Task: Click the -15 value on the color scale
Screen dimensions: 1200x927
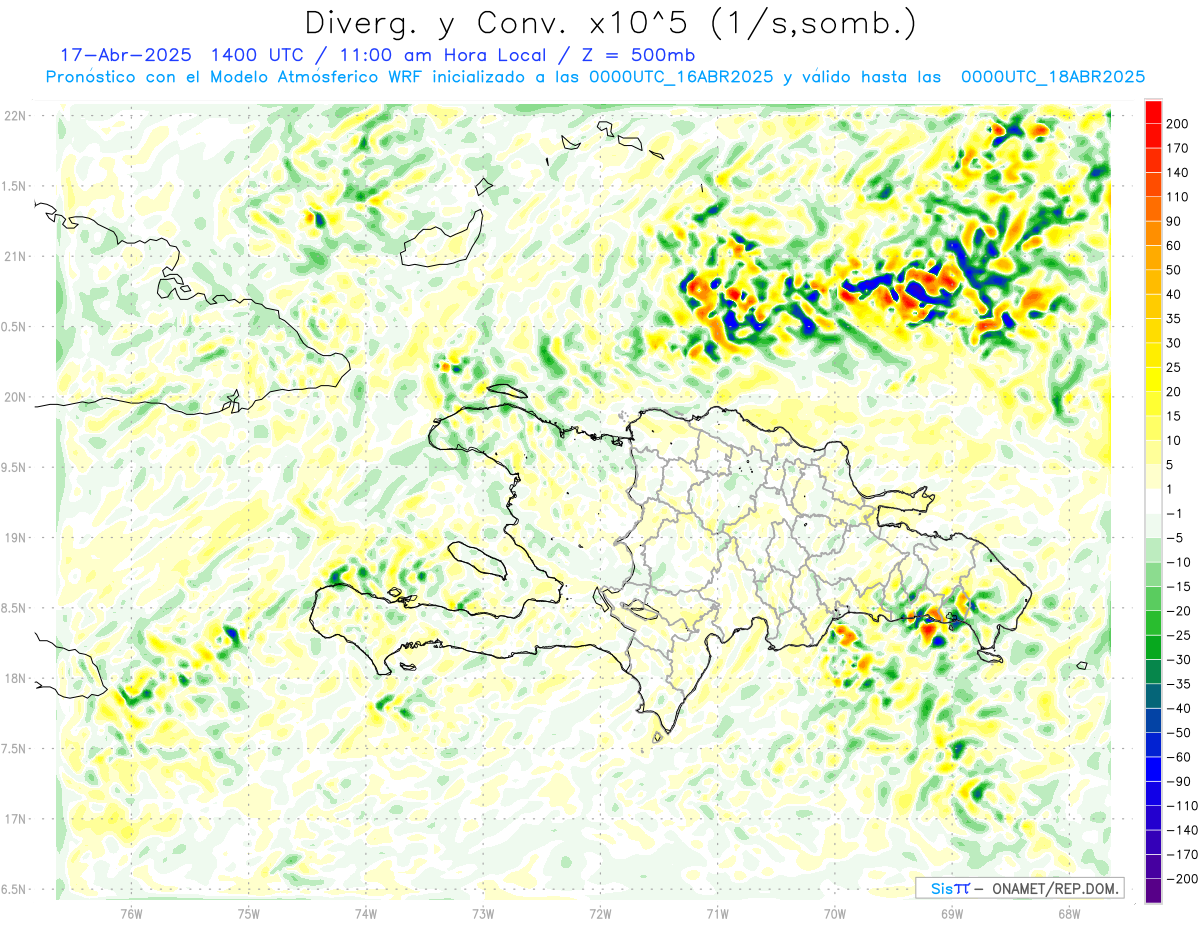Action: (x=1176, y=587)
